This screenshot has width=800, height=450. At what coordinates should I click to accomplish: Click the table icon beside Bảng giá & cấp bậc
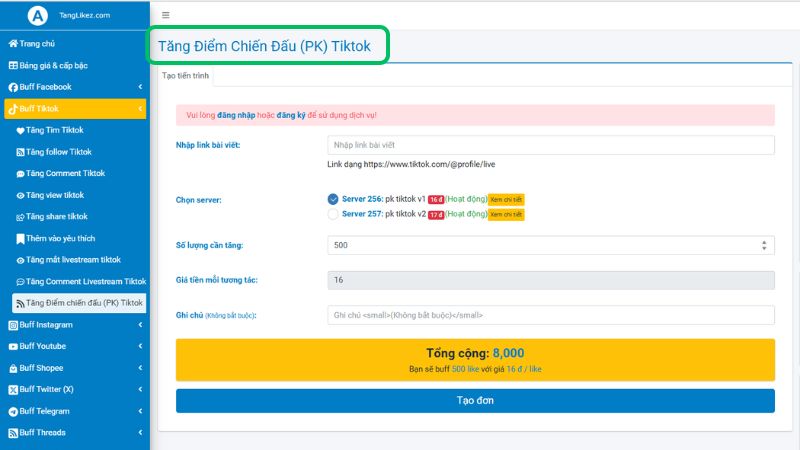(13, 65)
